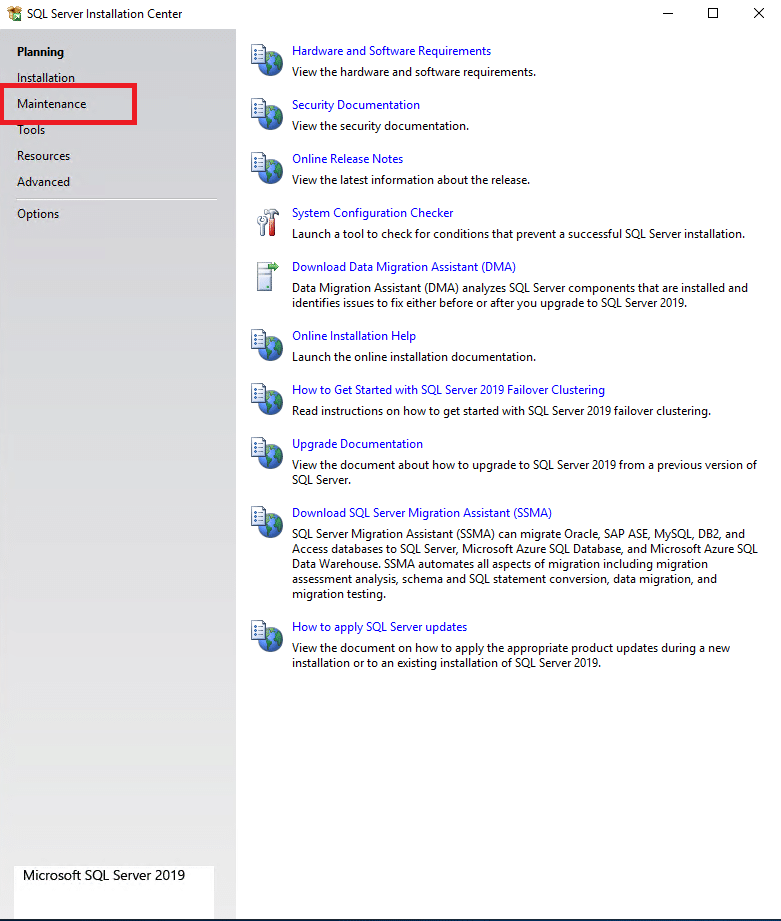Open How to apply SQL Server updates link

coord(379,627)
